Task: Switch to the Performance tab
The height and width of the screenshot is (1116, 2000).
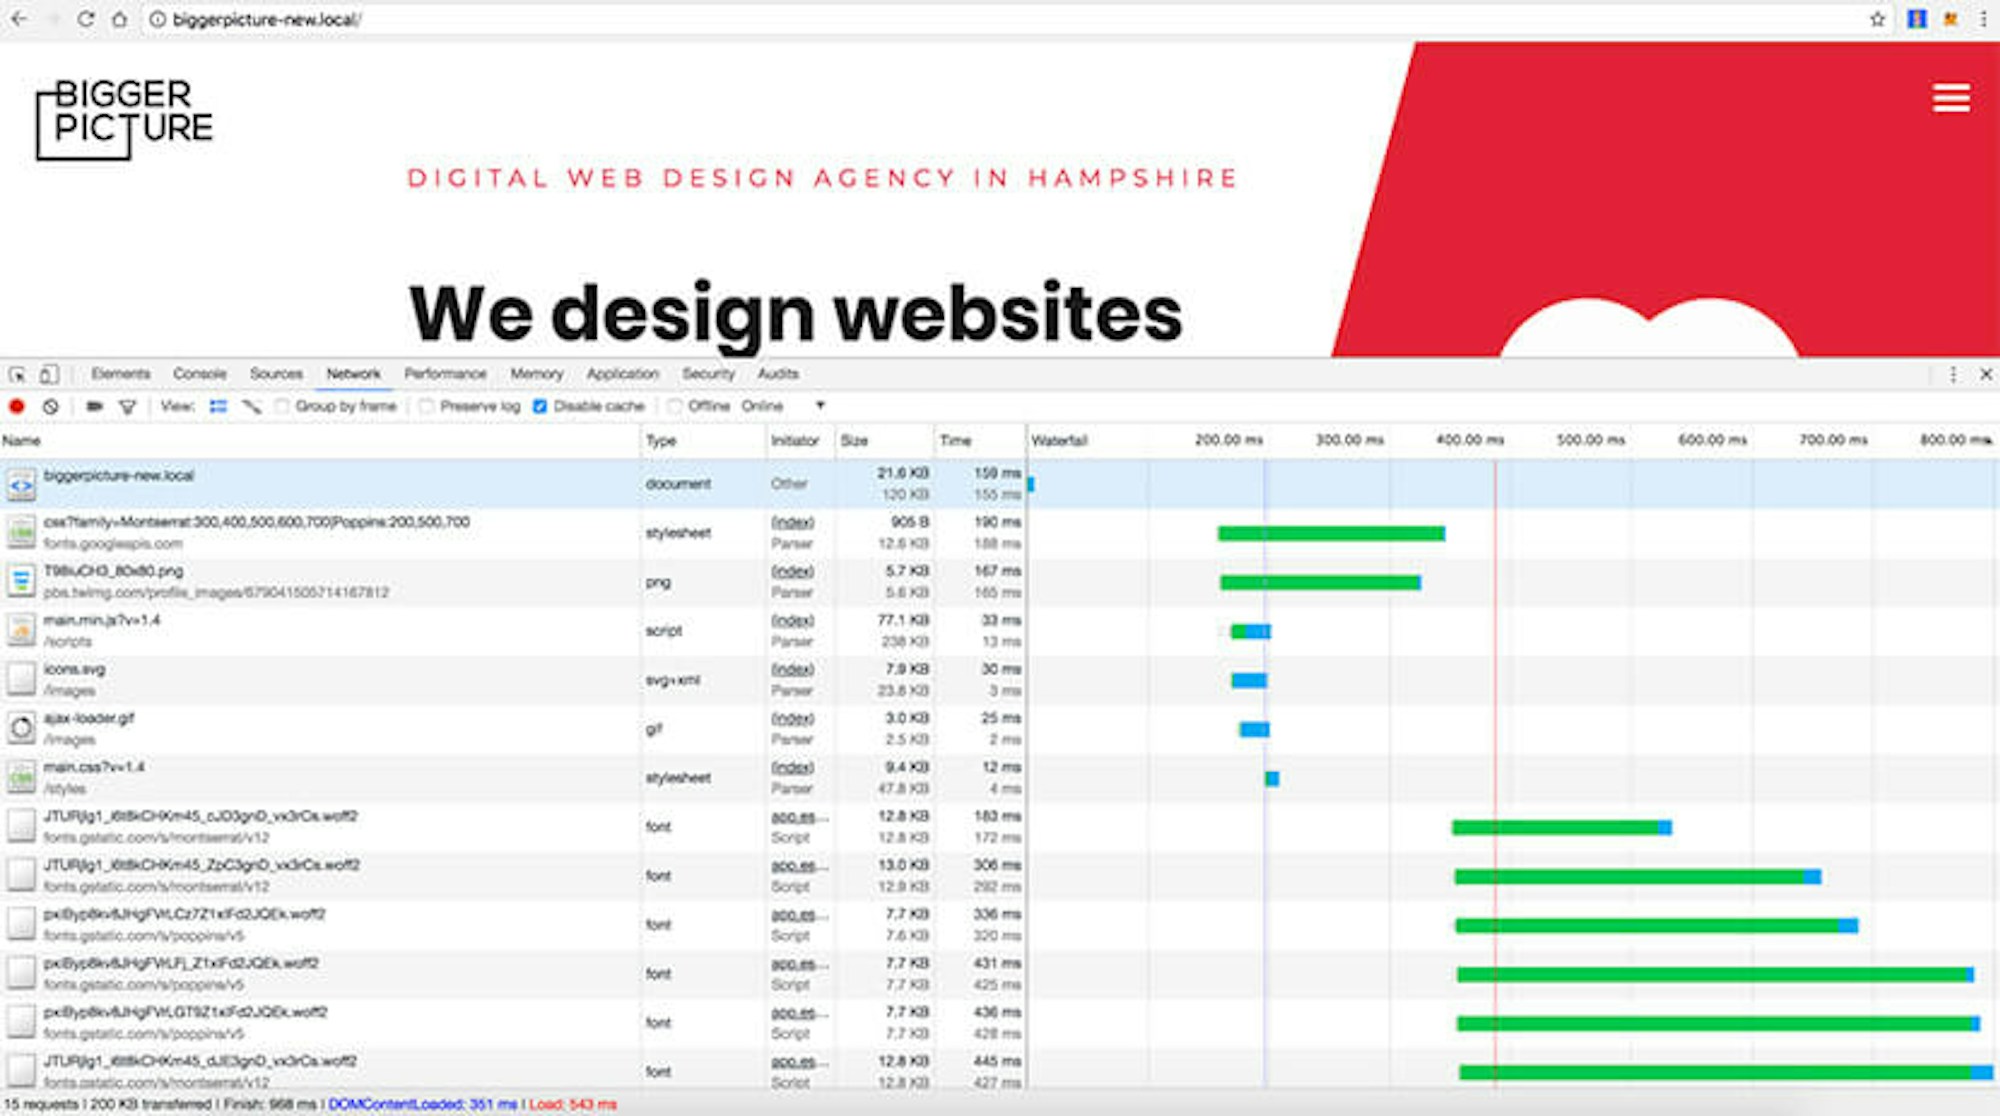Action: point(445,374)
